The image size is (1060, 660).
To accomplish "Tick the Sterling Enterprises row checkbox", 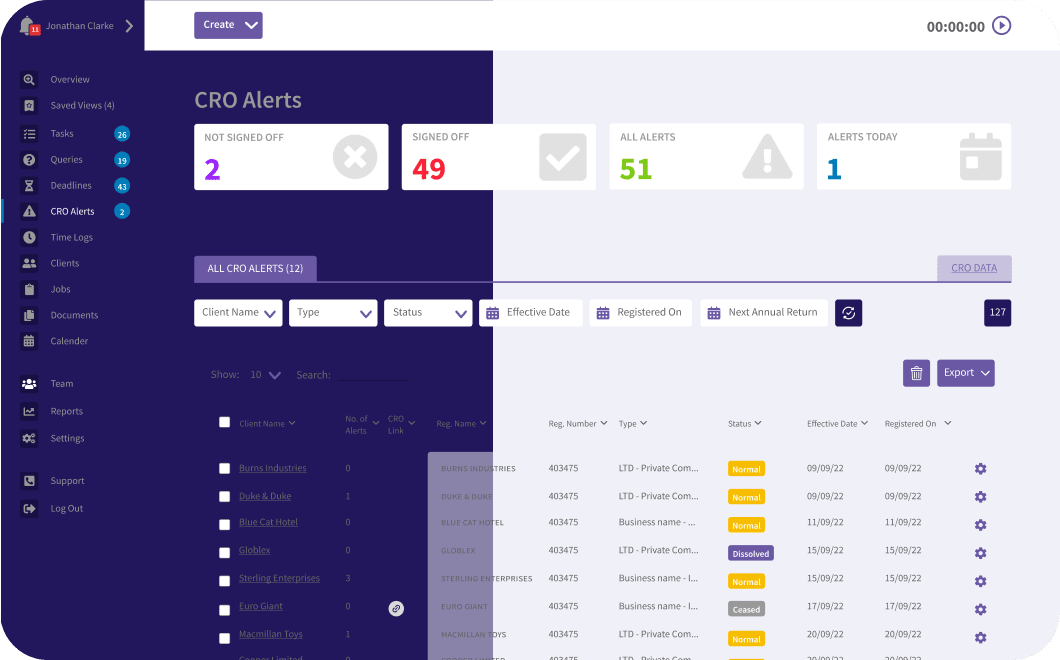I will [x=224, y=582].
